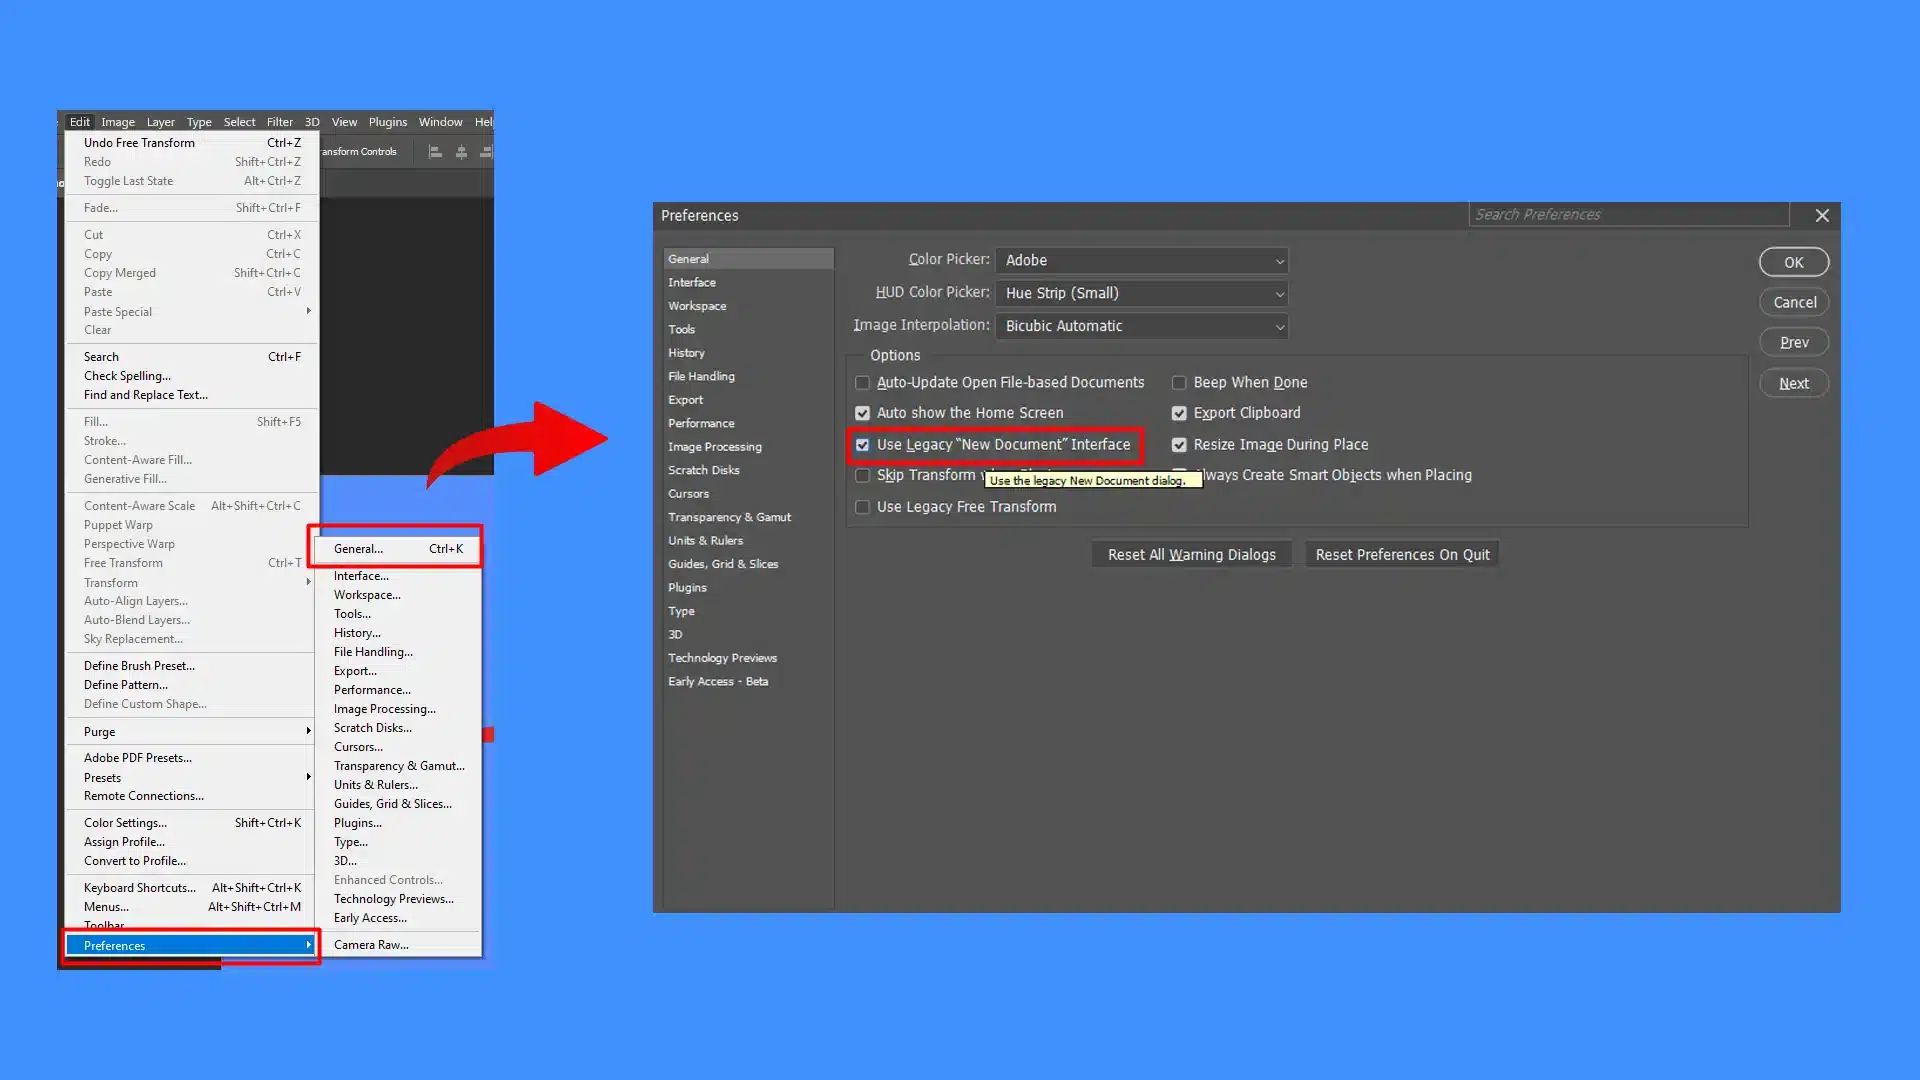The image size is (1920, 1080).
Task: Toggle Export Clipboard checkbox
Action: click(1178, 413)
